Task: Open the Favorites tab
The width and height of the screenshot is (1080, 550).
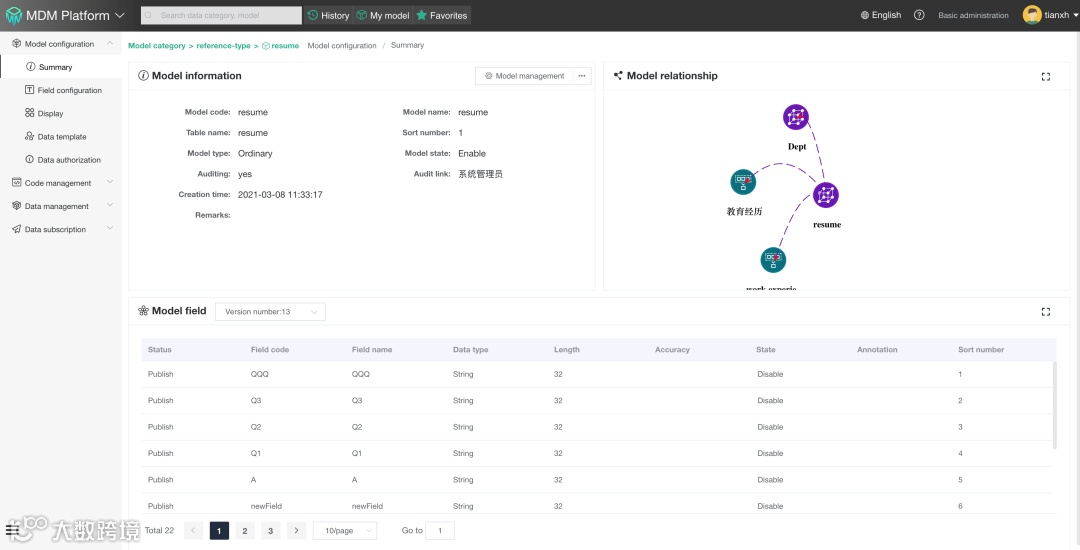Action: (x=442, y=15)
